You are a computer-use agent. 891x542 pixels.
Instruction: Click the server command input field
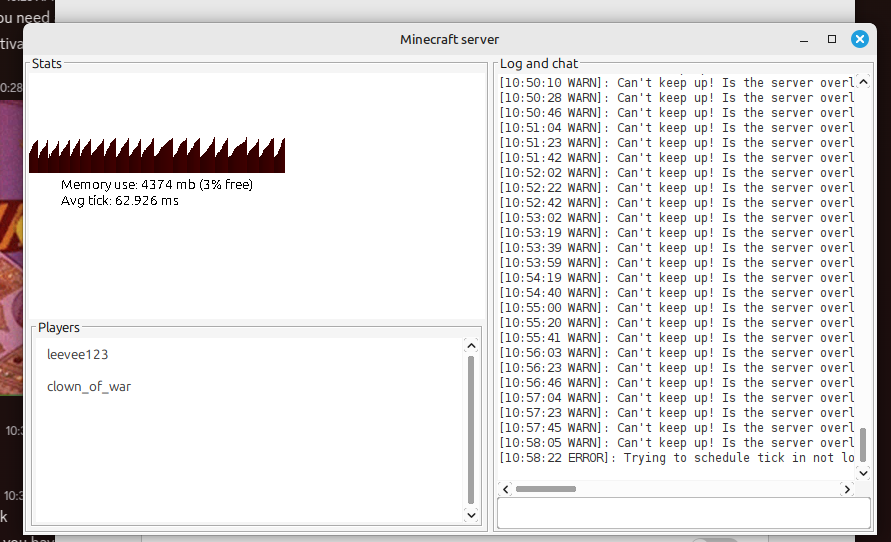684,512
